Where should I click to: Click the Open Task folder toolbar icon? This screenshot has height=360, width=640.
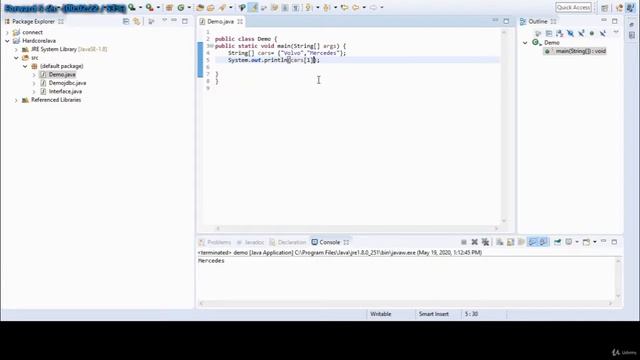pos(211,7)
